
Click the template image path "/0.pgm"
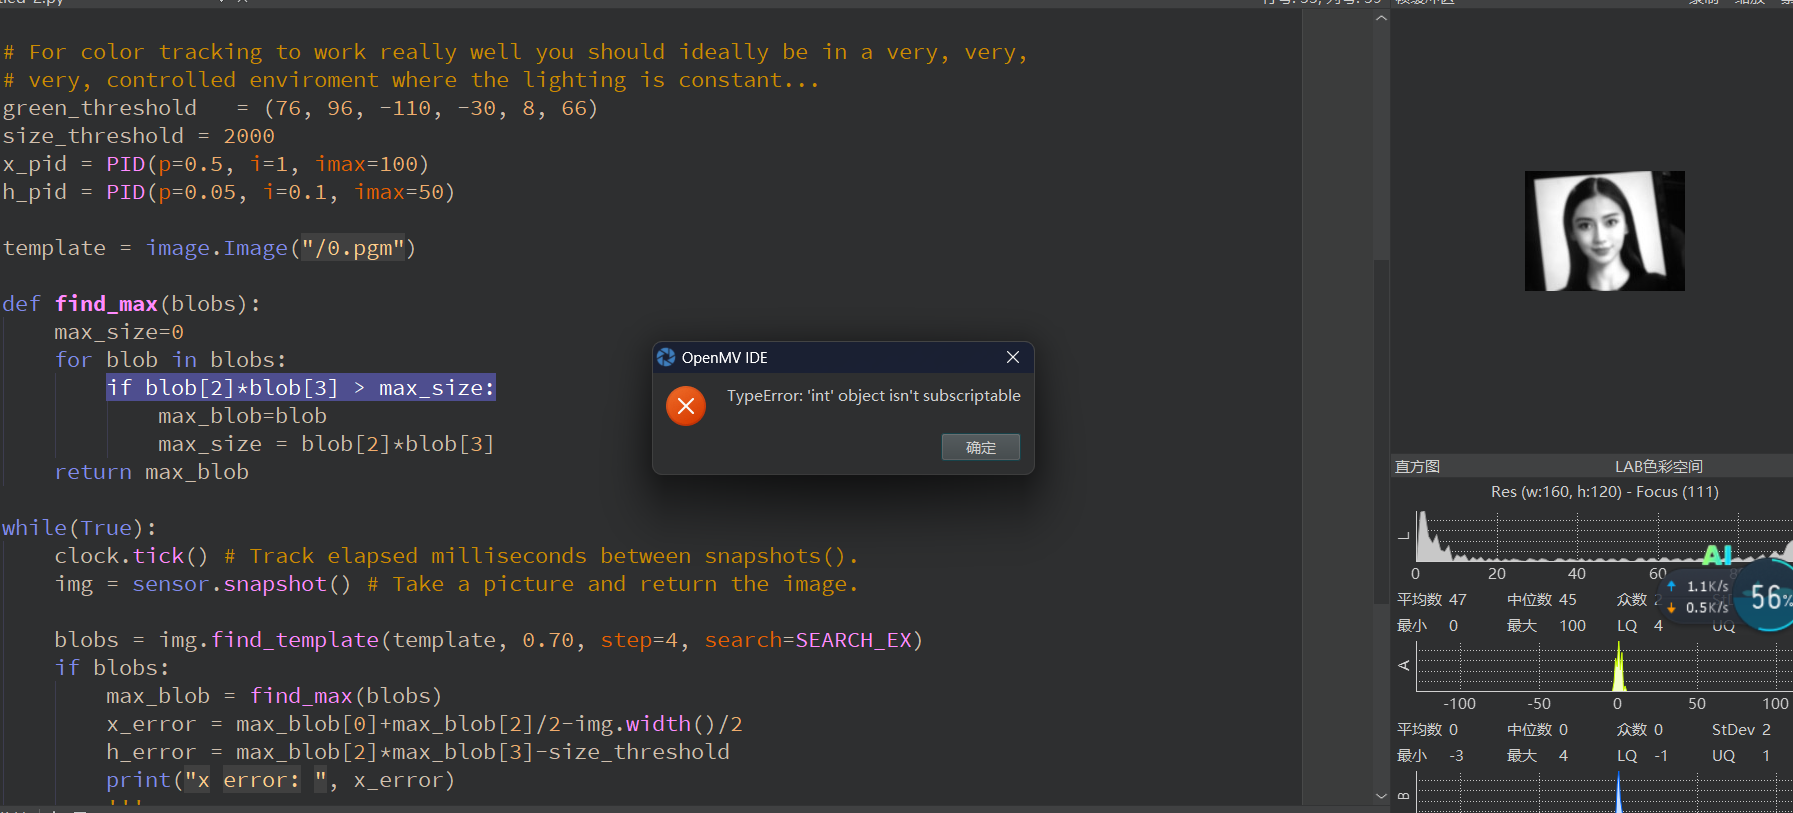click(353, 248)
